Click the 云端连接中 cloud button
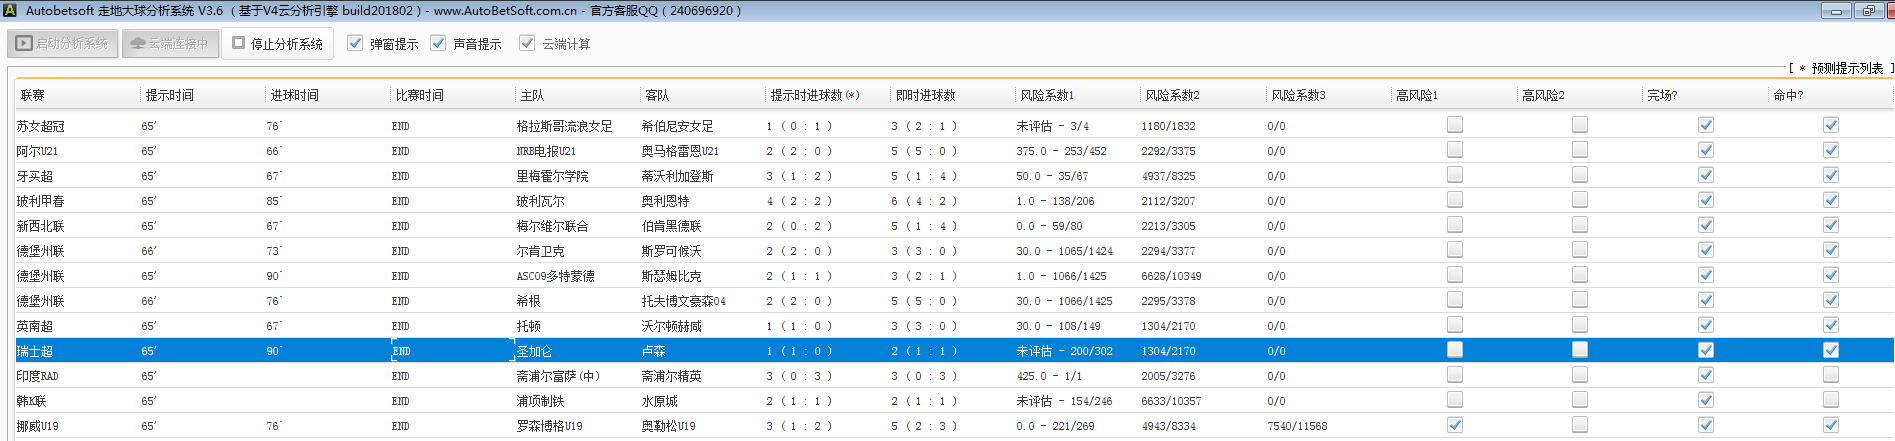The width and height of the screenshot is (1895, 441). point(170,44)
